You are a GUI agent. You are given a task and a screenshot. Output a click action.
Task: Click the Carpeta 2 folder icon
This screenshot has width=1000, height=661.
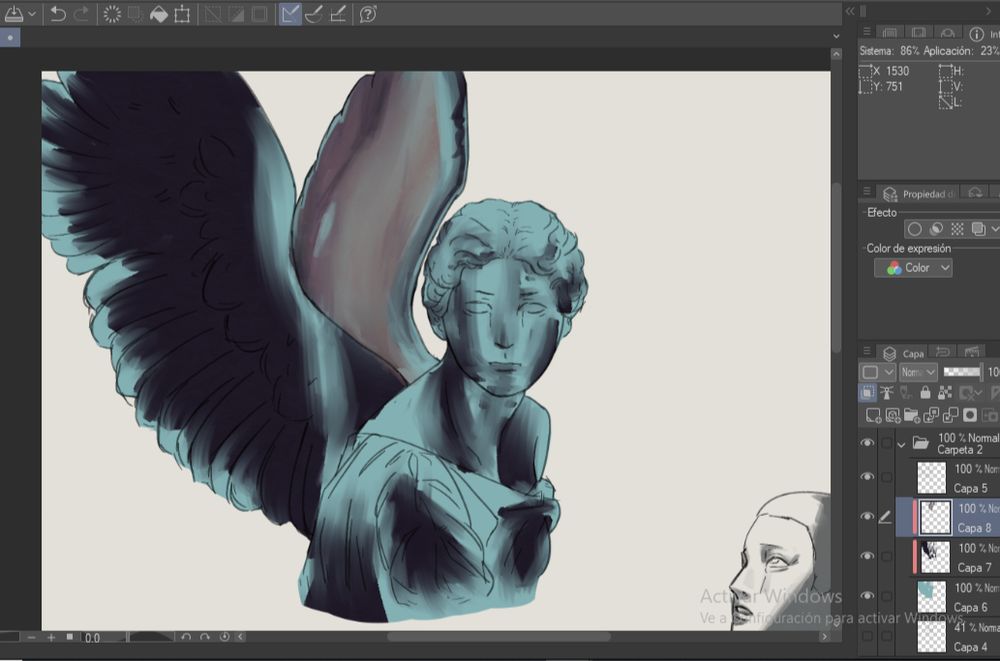pyautogui.click(x=920, y=443)
